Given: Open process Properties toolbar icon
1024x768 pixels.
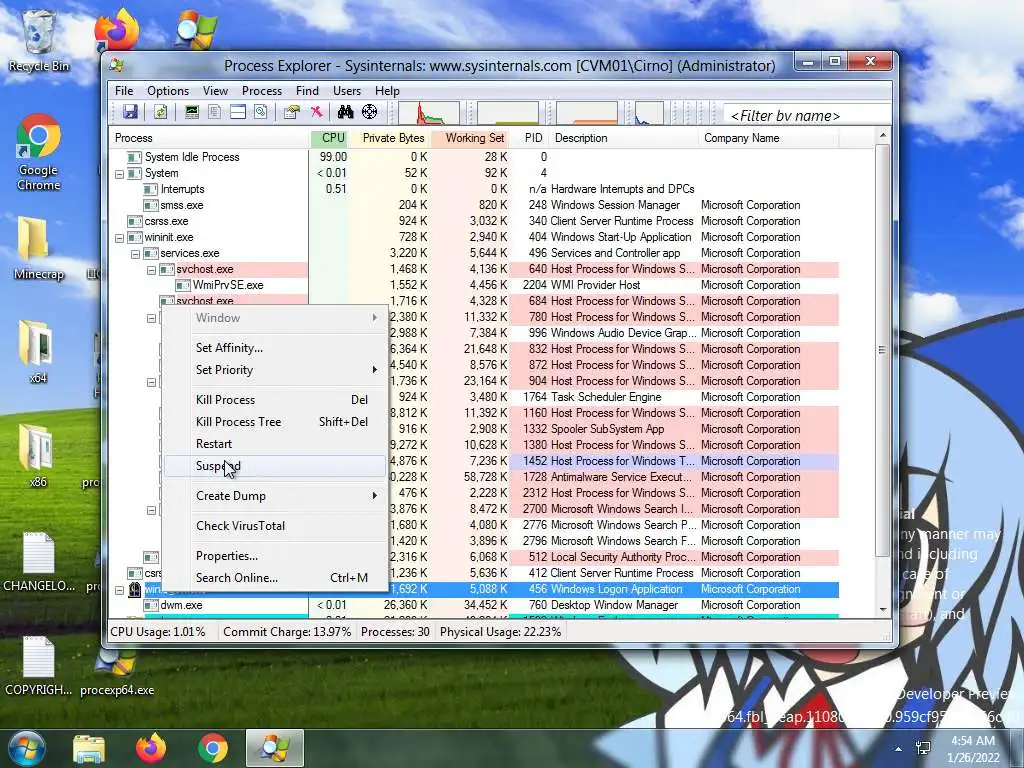Looking at the screenshot, I should pos(291,112).
